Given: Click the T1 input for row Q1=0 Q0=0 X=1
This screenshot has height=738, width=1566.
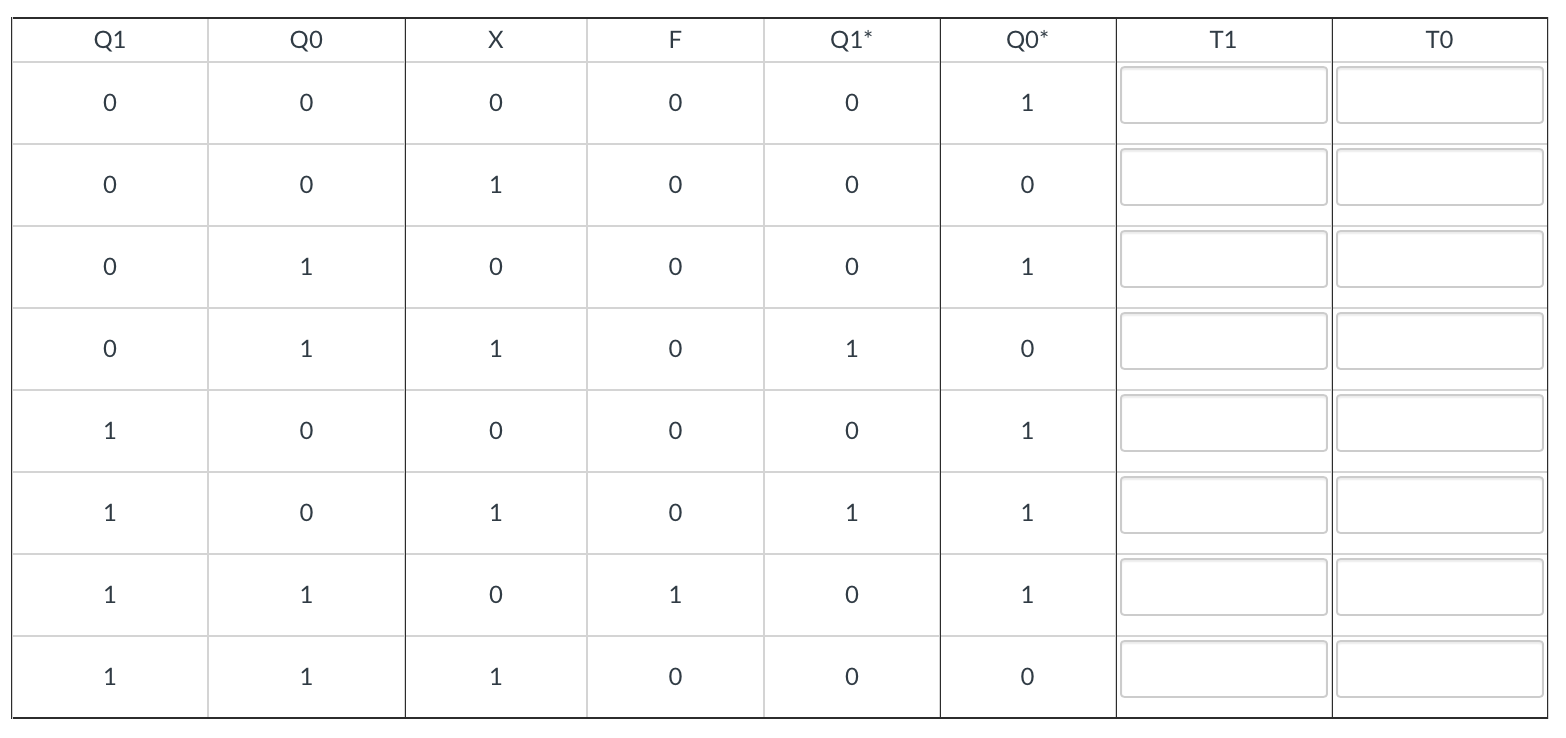Looking at the screenshot, I should click(x=1222, y=178).
